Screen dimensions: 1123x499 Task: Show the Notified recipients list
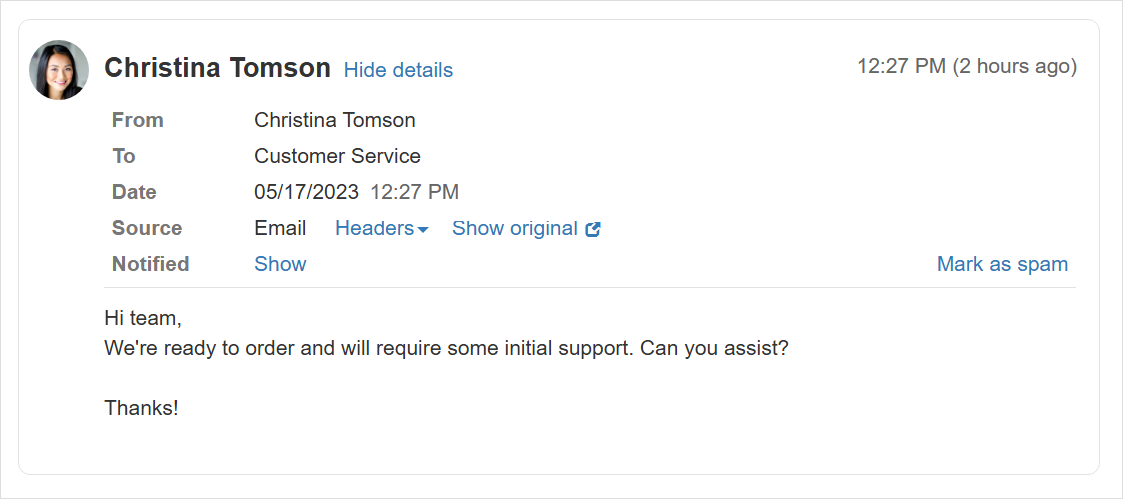pyautogui.click(x=280, y=264)
